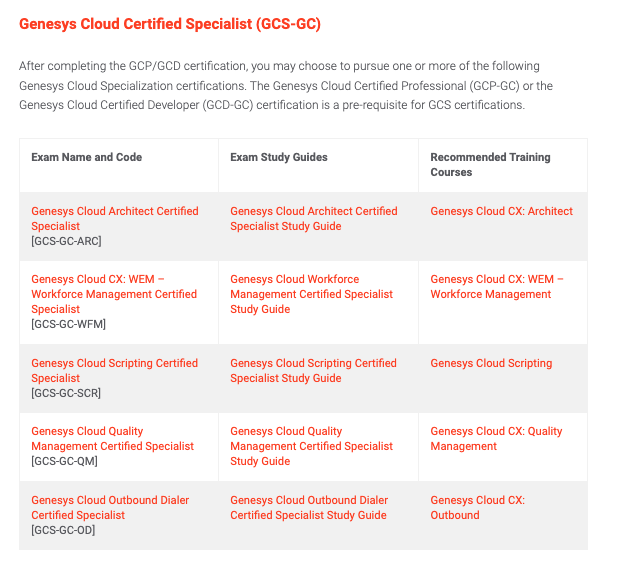Click Outbound Dialer Certified Specialist exam link
Screen dimensions: 644x581
[110, 507]
